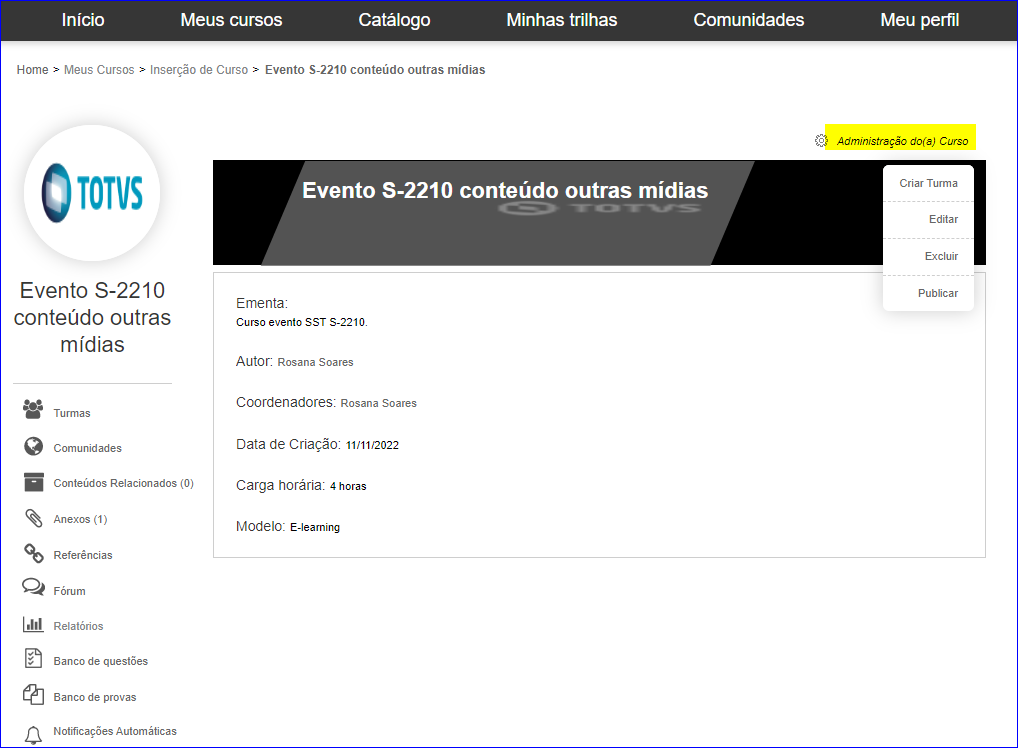The width and height of the screenshot is (1018, 748).
Task: Click the Ementa text Curso evento SST S-2210
Action: click(x=302, y=322)
